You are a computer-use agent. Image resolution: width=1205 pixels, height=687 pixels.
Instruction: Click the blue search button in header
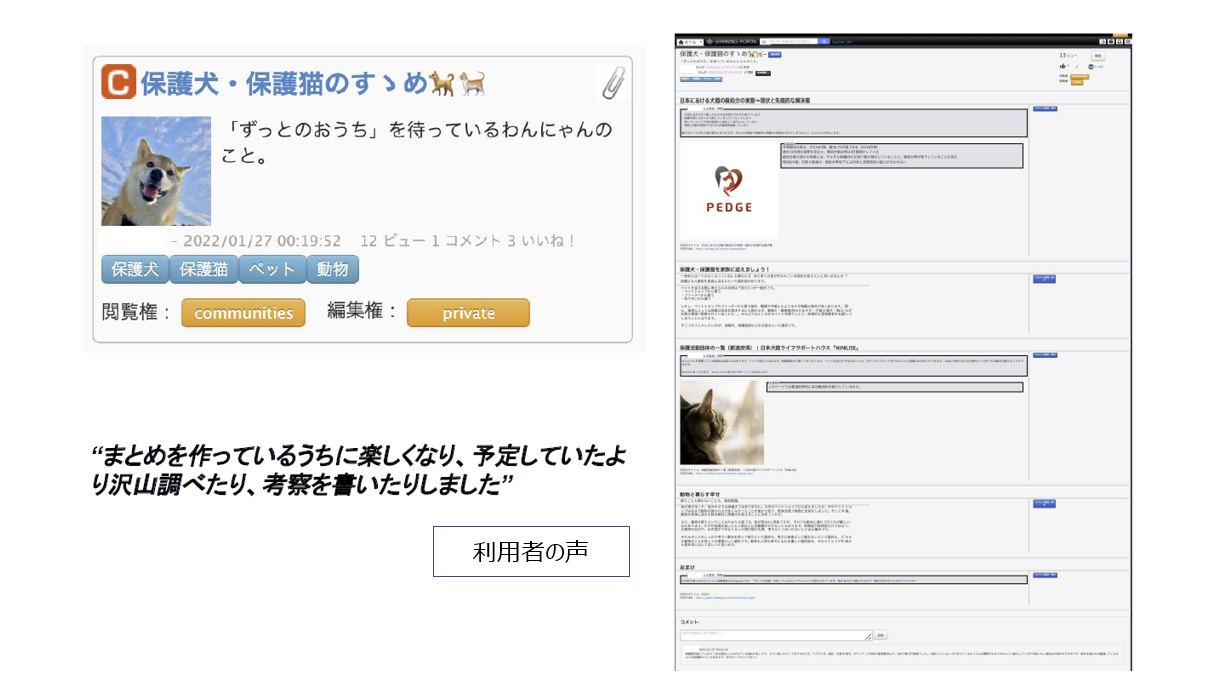[x=824, y=41]
